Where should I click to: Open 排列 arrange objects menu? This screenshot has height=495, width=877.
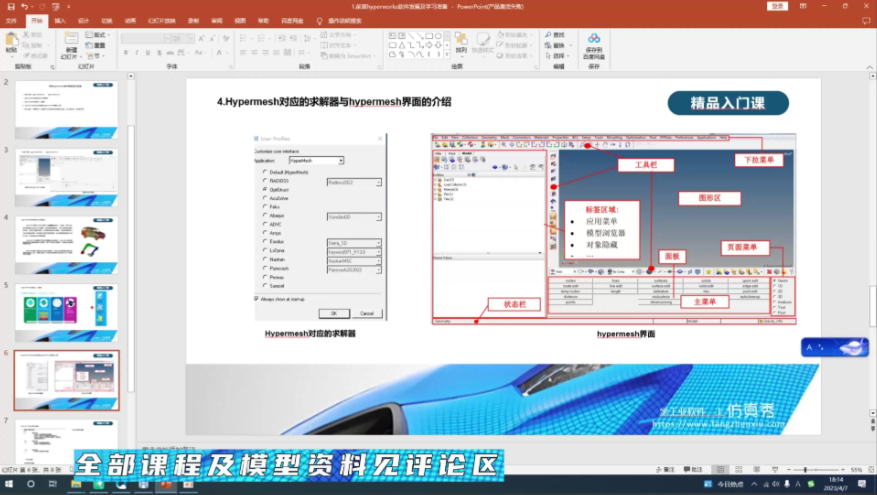pyautogui.click(x=461, y=43)
